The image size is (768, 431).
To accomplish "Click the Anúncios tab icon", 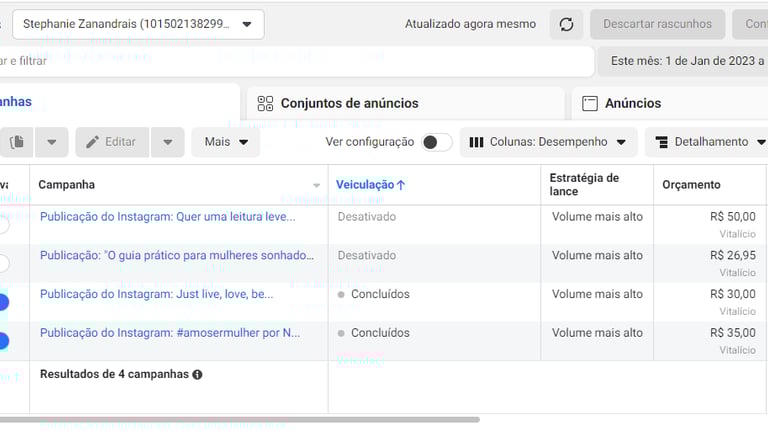I will point(590,103).
